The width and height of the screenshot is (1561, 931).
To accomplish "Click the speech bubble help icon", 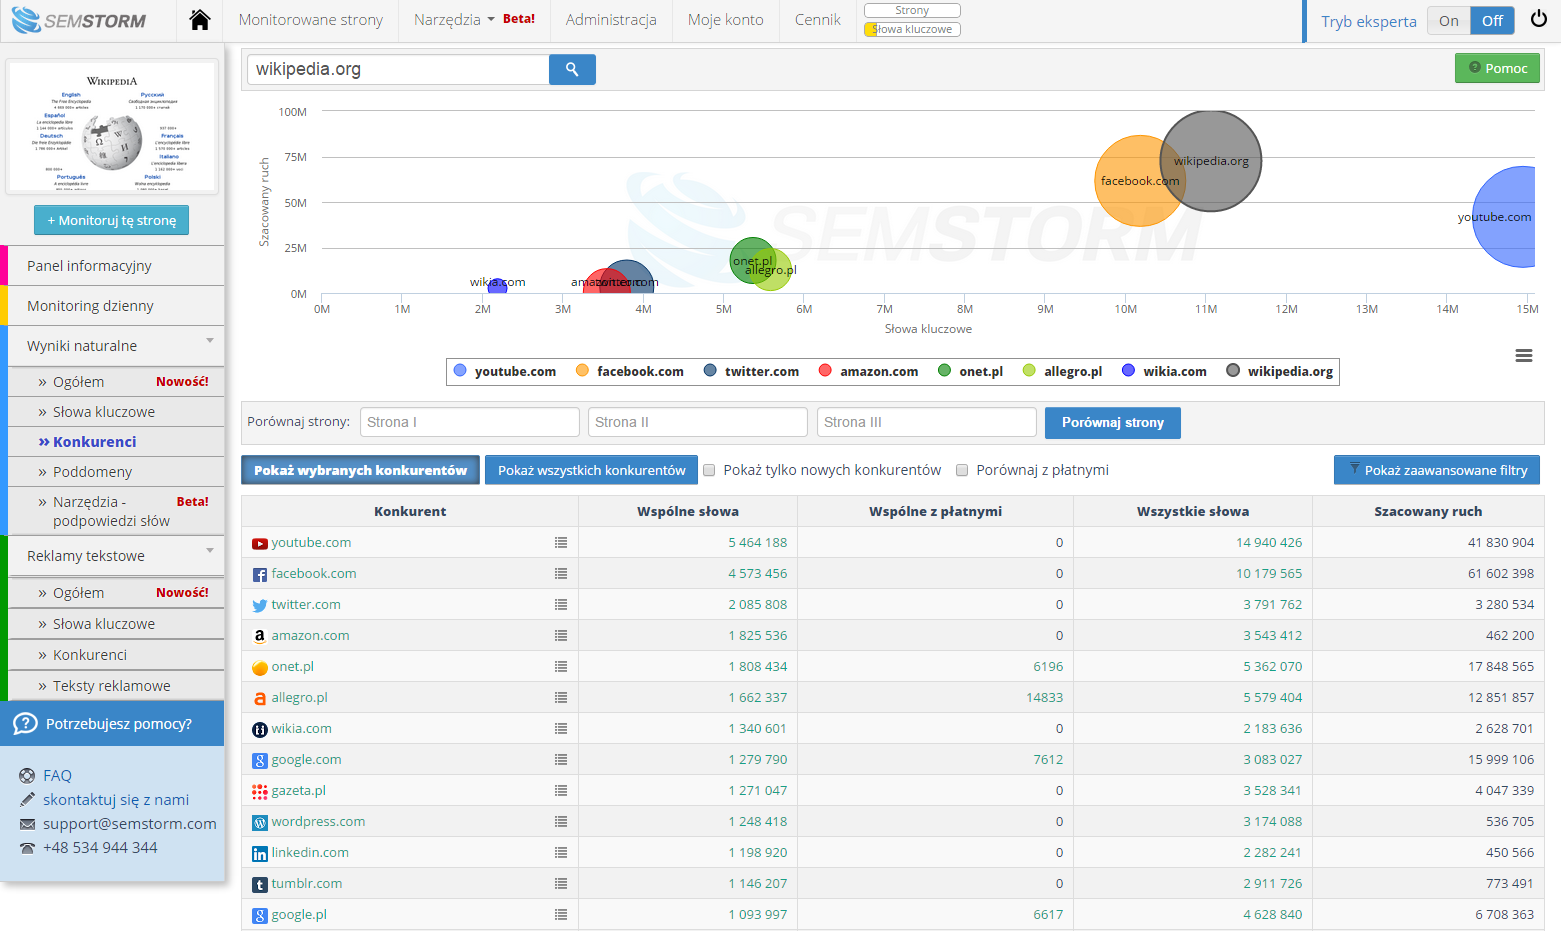I will (x=25, y=724).
